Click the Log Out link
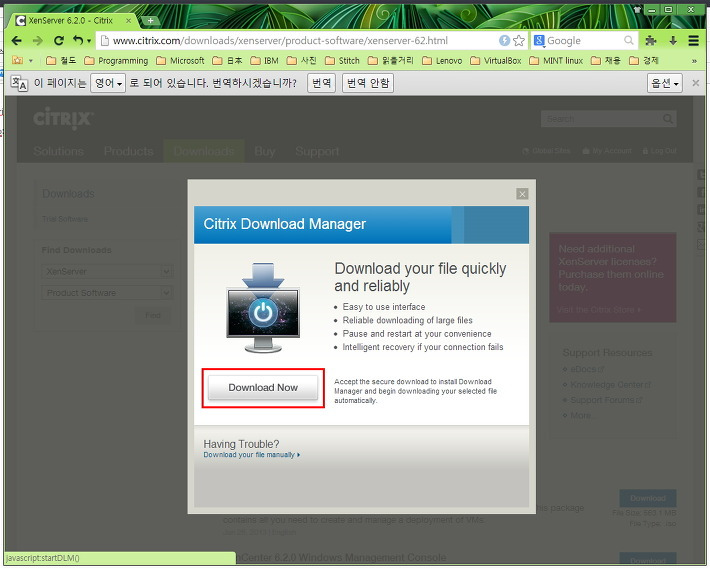The width and height of the screenshot is (710, 569). coord(659,151)
